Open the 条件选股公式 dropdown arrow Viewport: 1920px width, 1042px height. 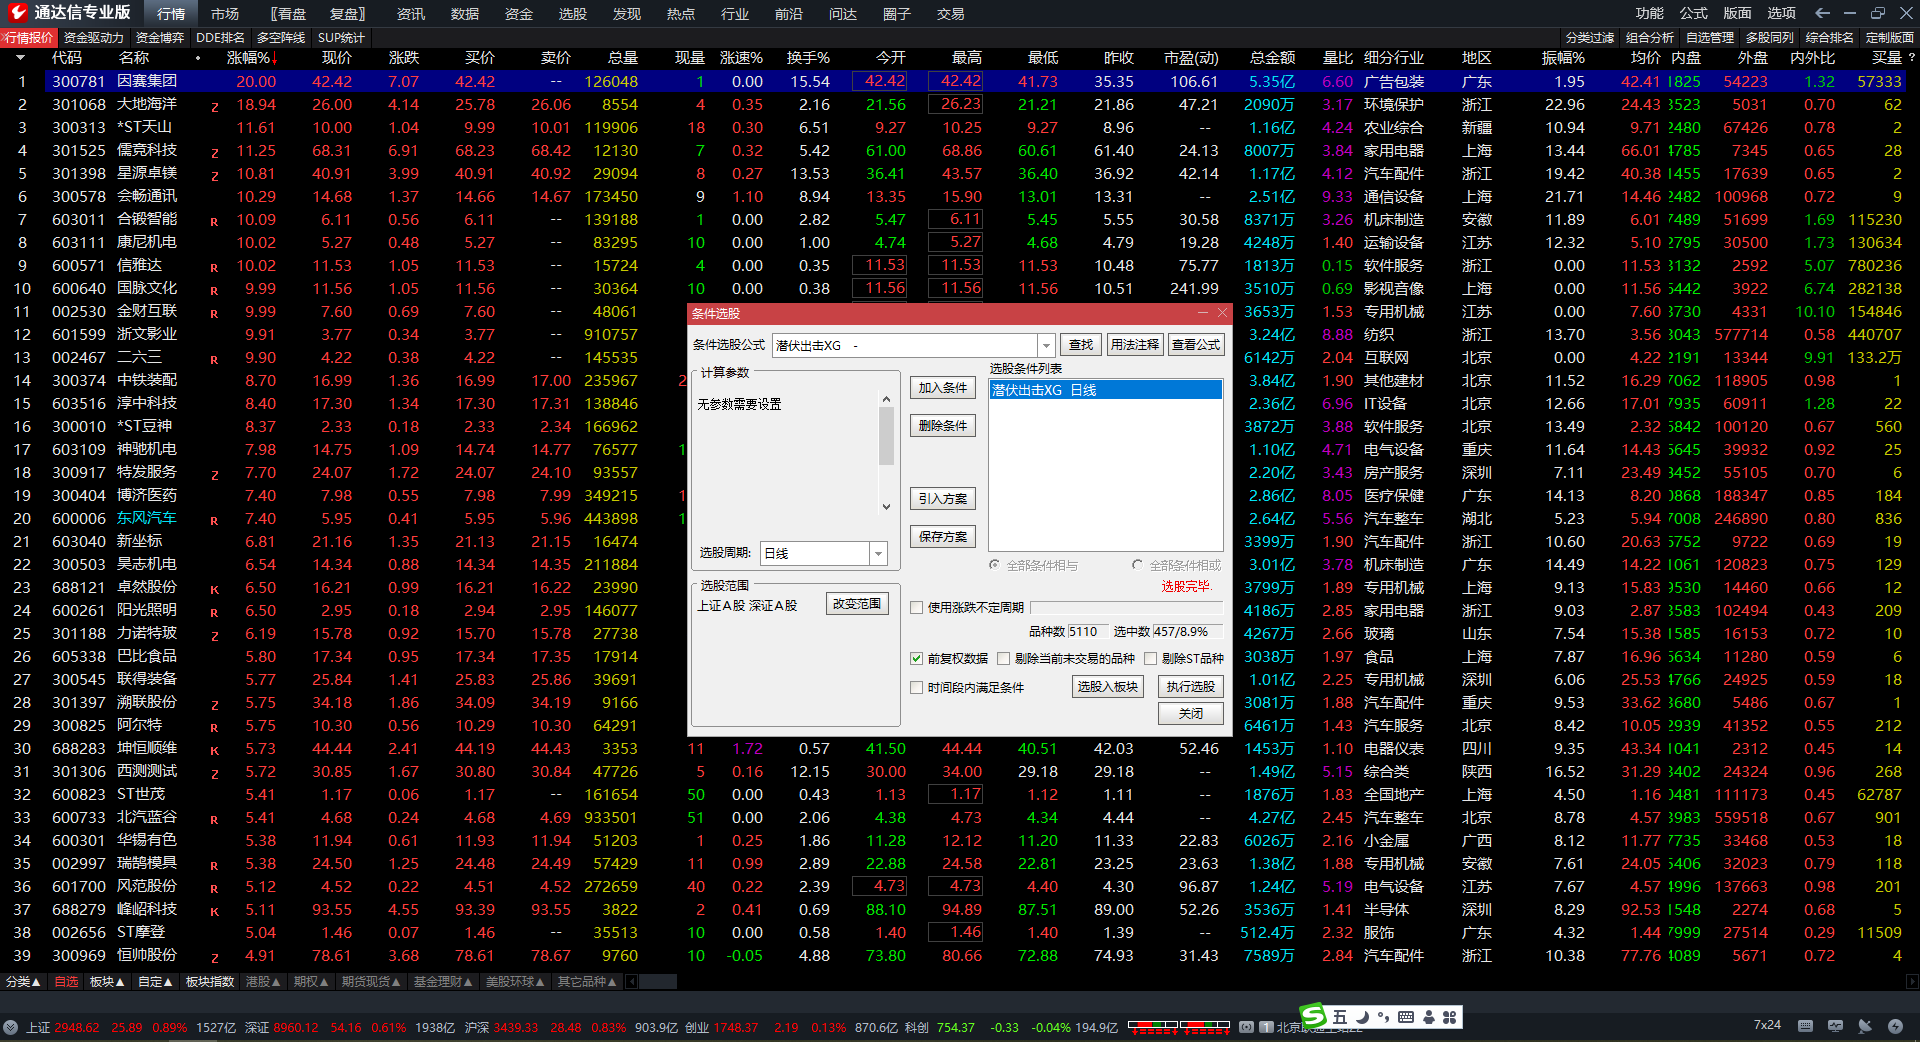(x=1046, y=345)
